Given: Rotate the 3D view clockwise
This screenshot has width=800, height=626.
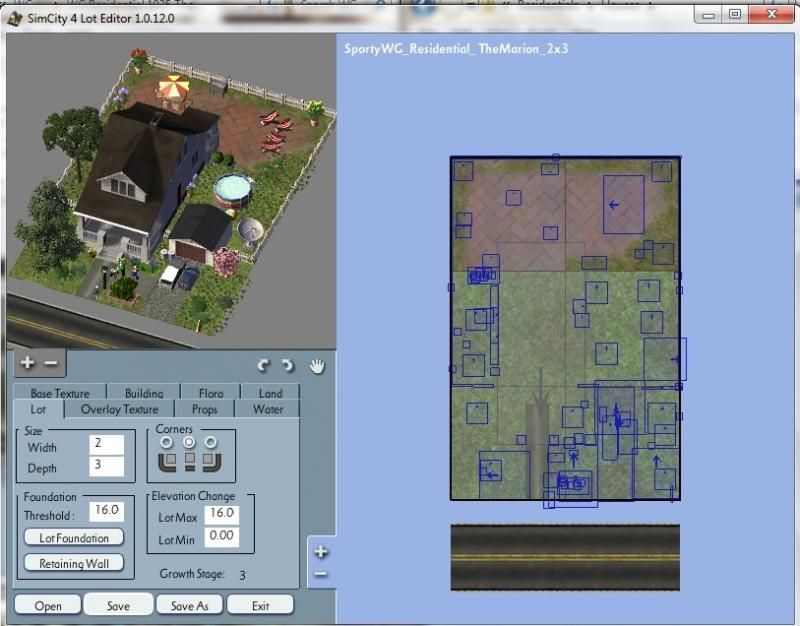Looking at the screenshot, I should (x=288, y=365).
